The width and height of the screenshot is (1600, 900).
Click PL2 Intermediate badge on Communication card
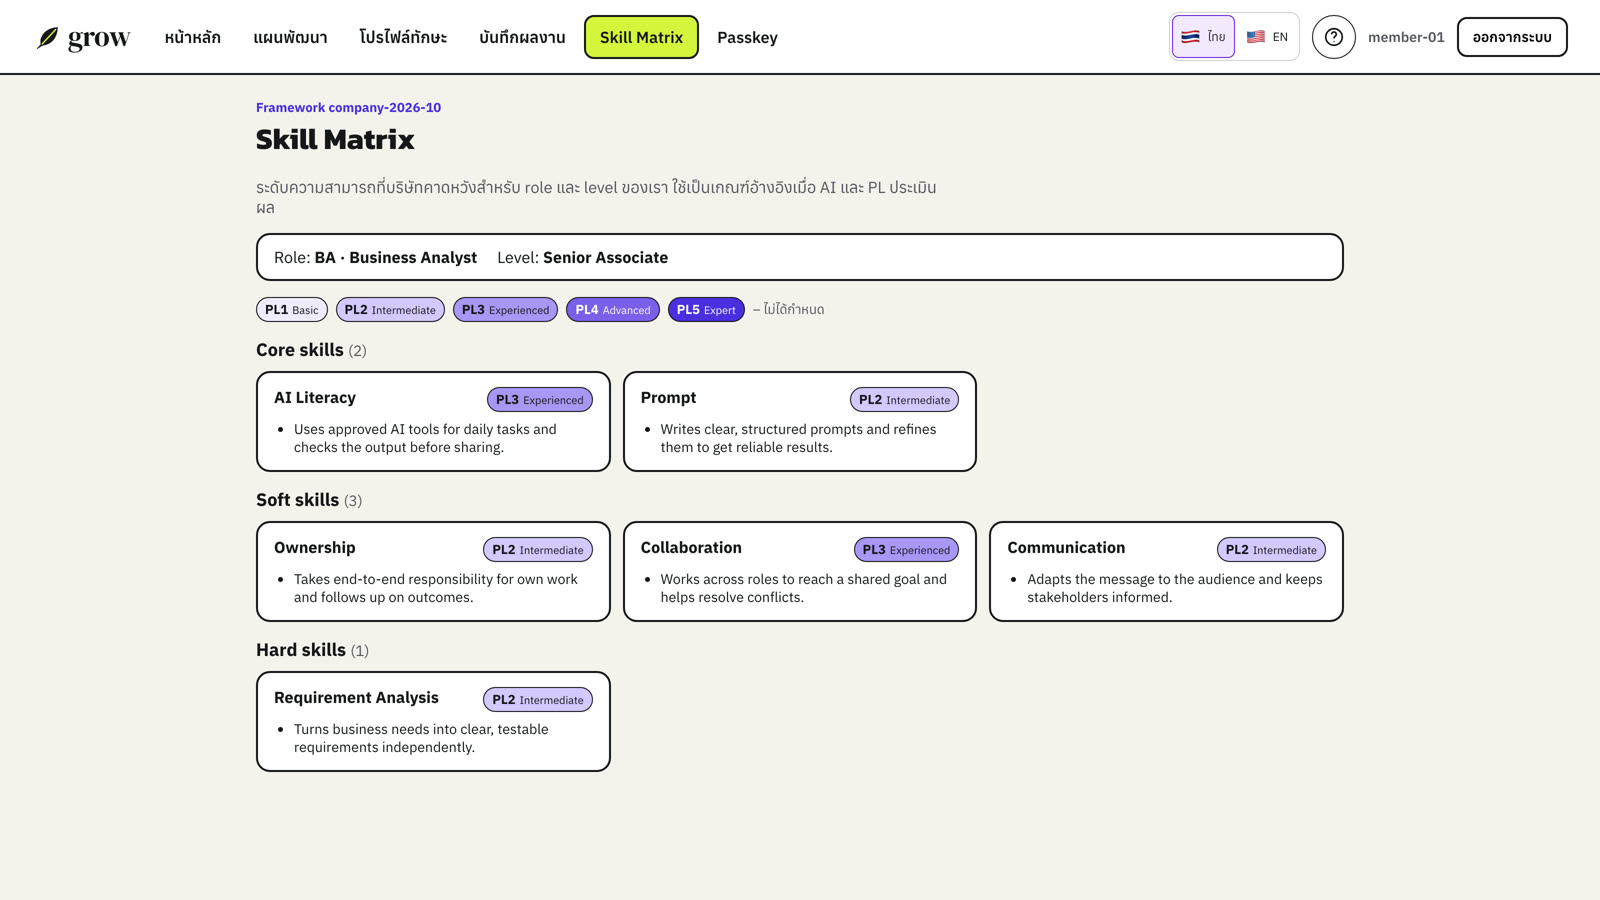tap(1271, 550)
